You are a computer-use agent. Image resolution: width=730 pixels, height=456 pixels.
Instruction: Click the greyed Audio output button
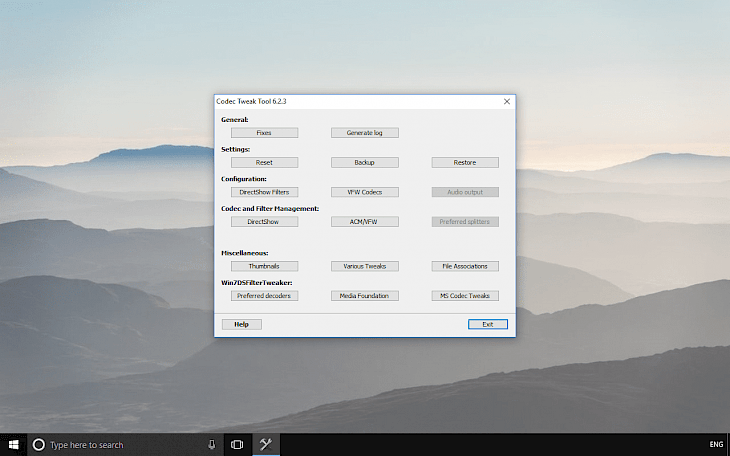[x=465, y=192]
